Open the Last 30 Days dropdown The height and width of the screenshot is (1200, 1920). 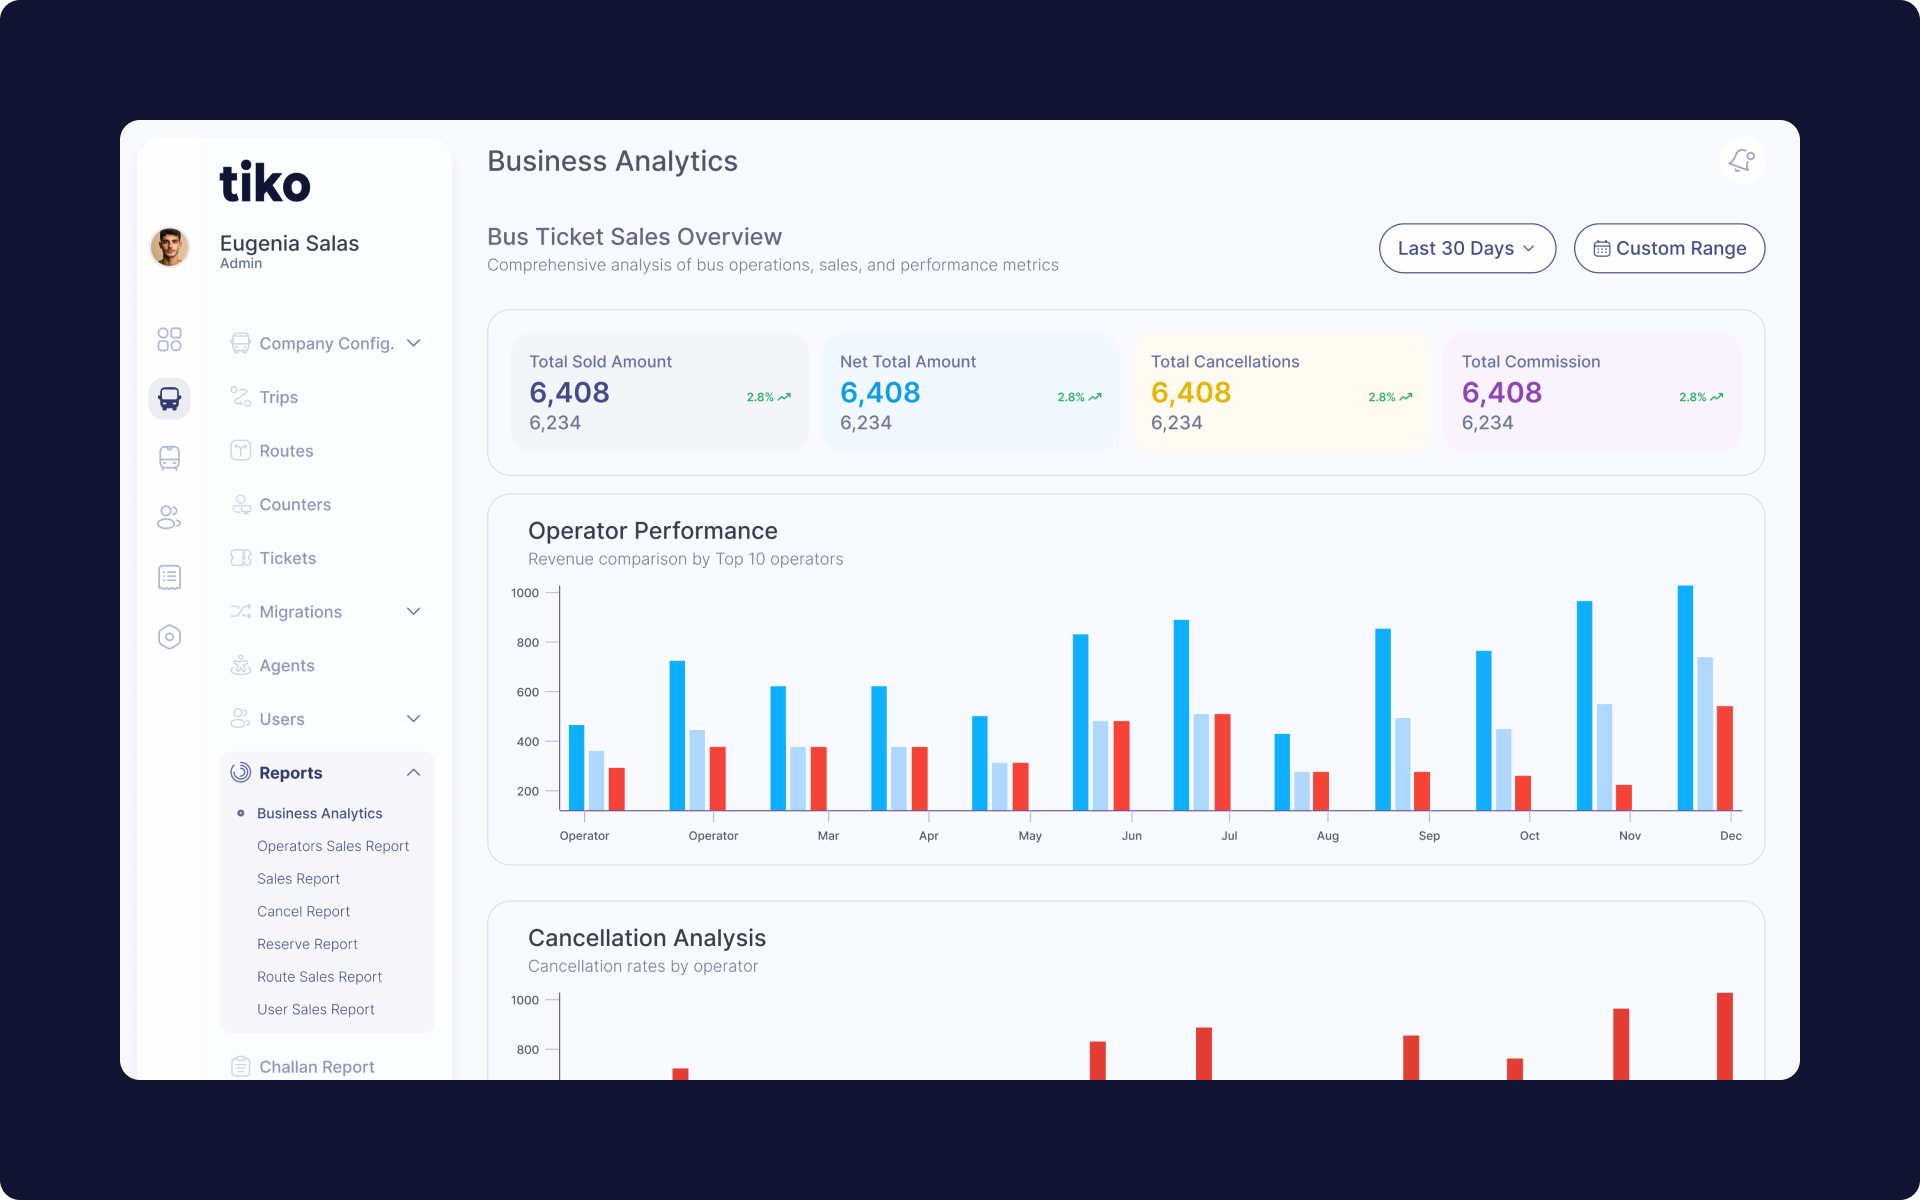point(1467,248)
